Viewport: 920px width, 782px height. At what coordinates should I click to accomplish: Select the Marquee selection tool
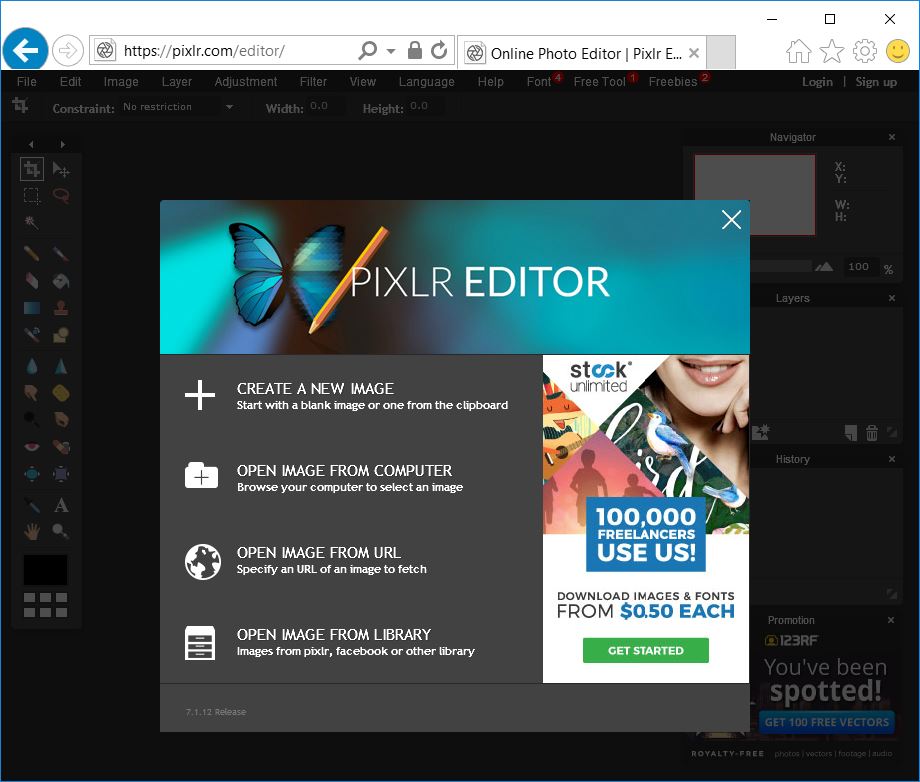coord(32,196)
